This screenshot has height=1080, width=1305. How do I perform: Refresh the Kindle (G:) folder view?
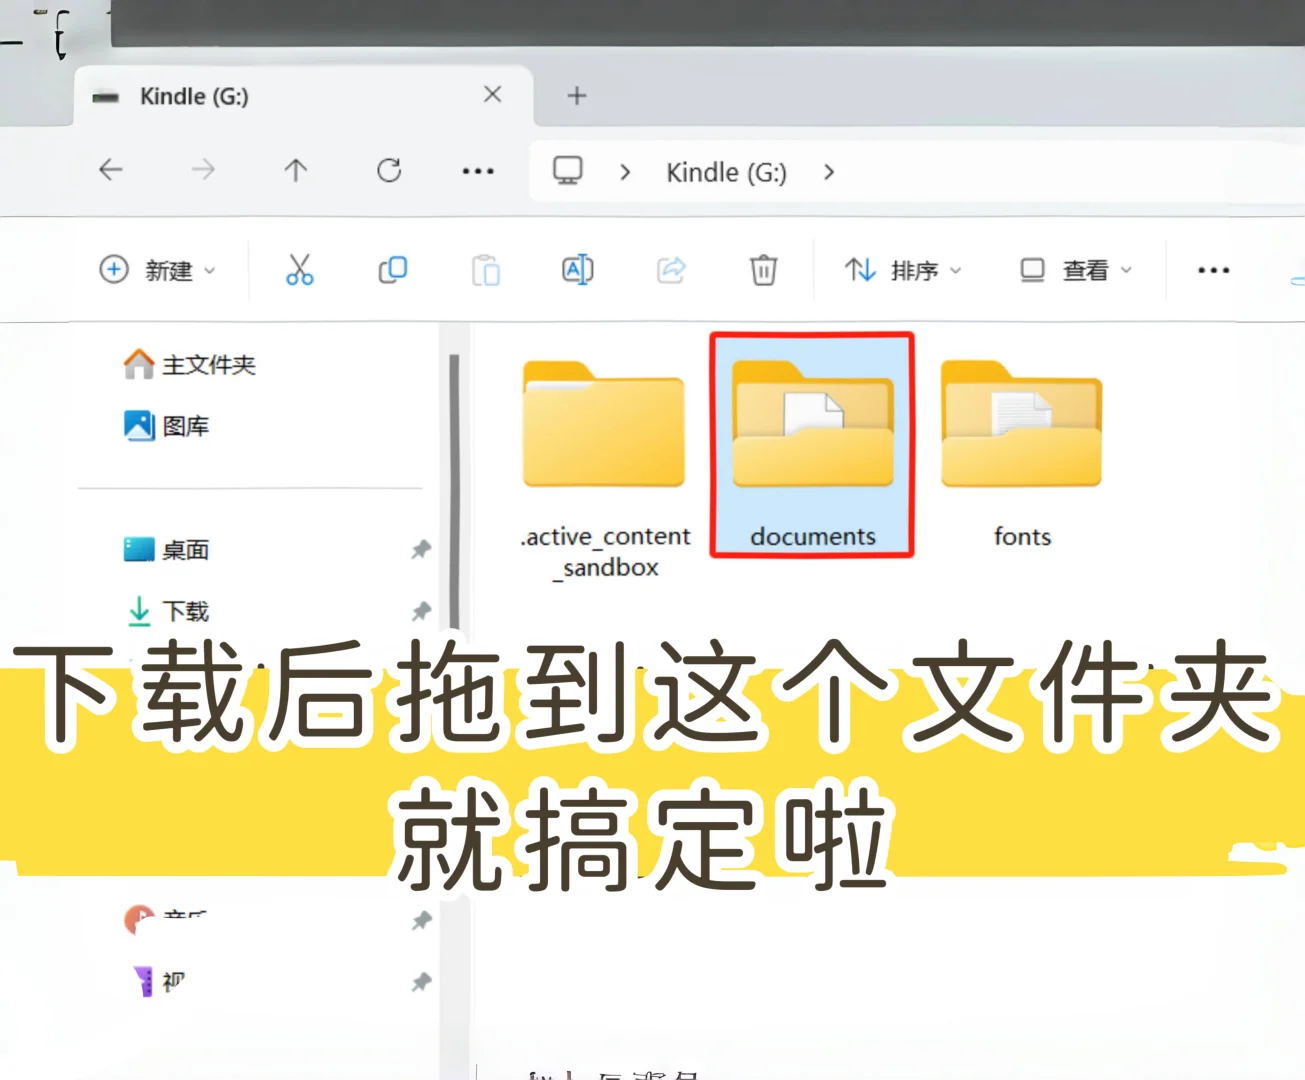click(389, 170)
